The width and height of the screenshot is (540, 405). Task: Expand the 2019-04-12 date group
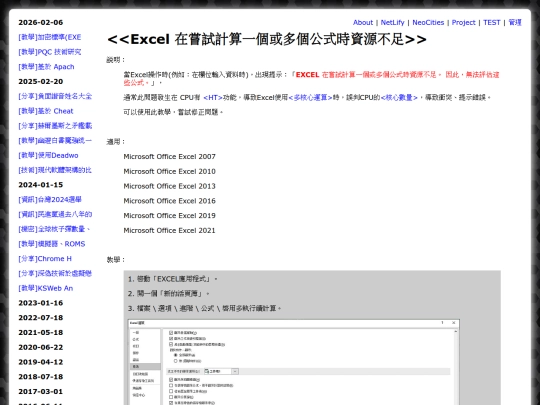pos(41,362)
